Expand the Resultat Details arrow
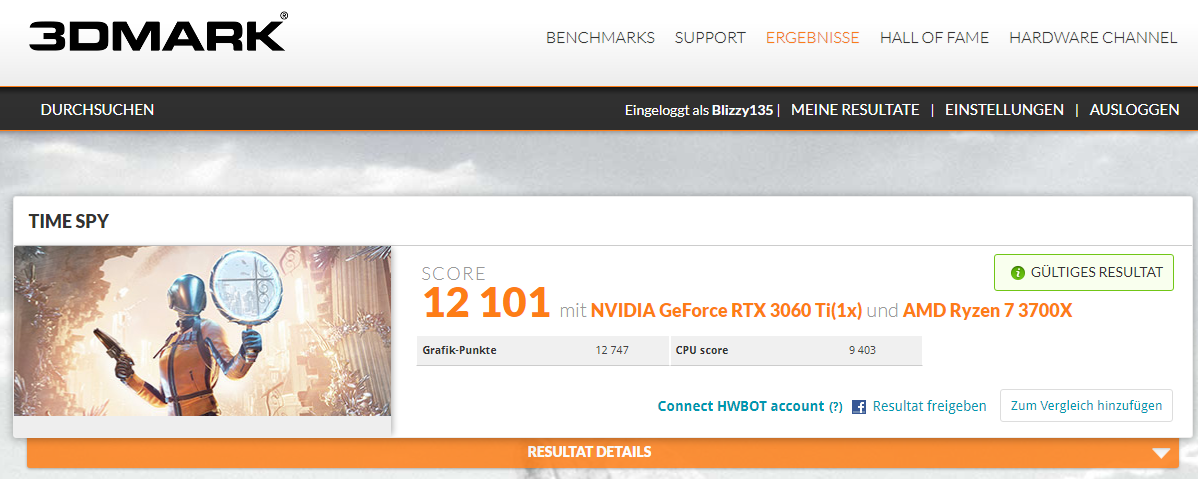This screenshot has width=1198, height=479. [1161, 453]
